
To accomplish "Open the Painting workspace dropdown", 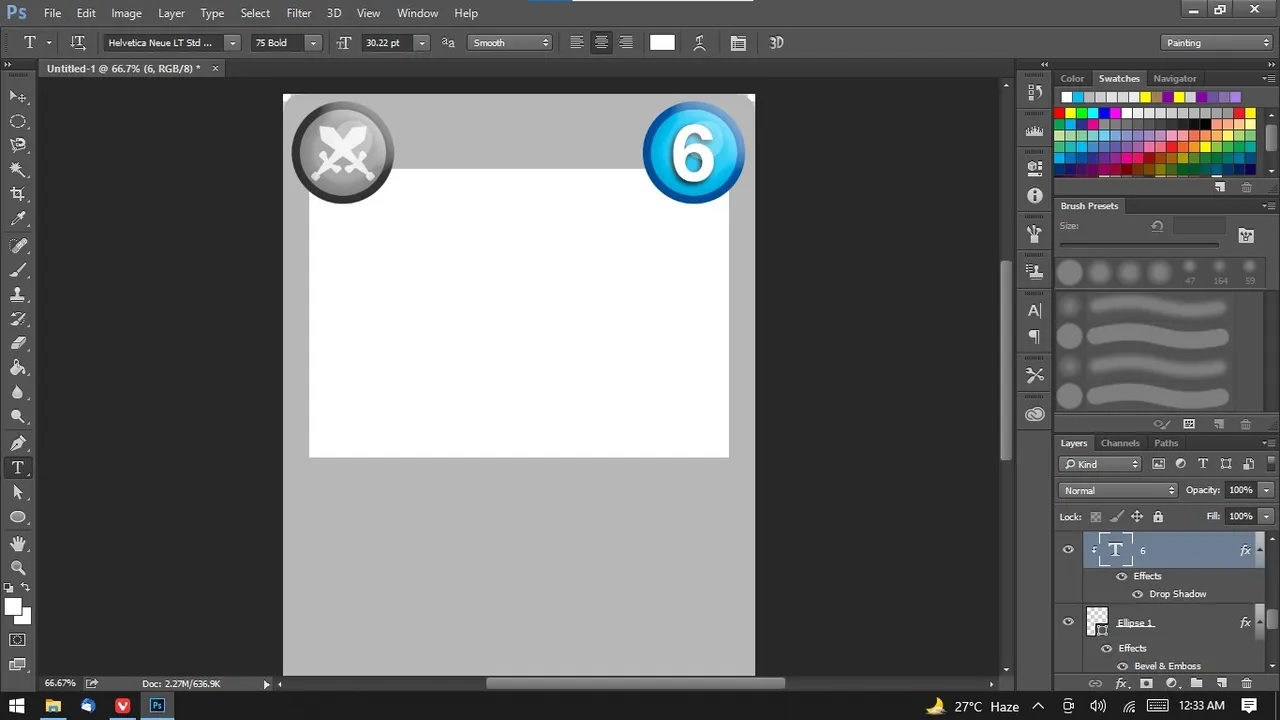I will [x=1217, y=43].
